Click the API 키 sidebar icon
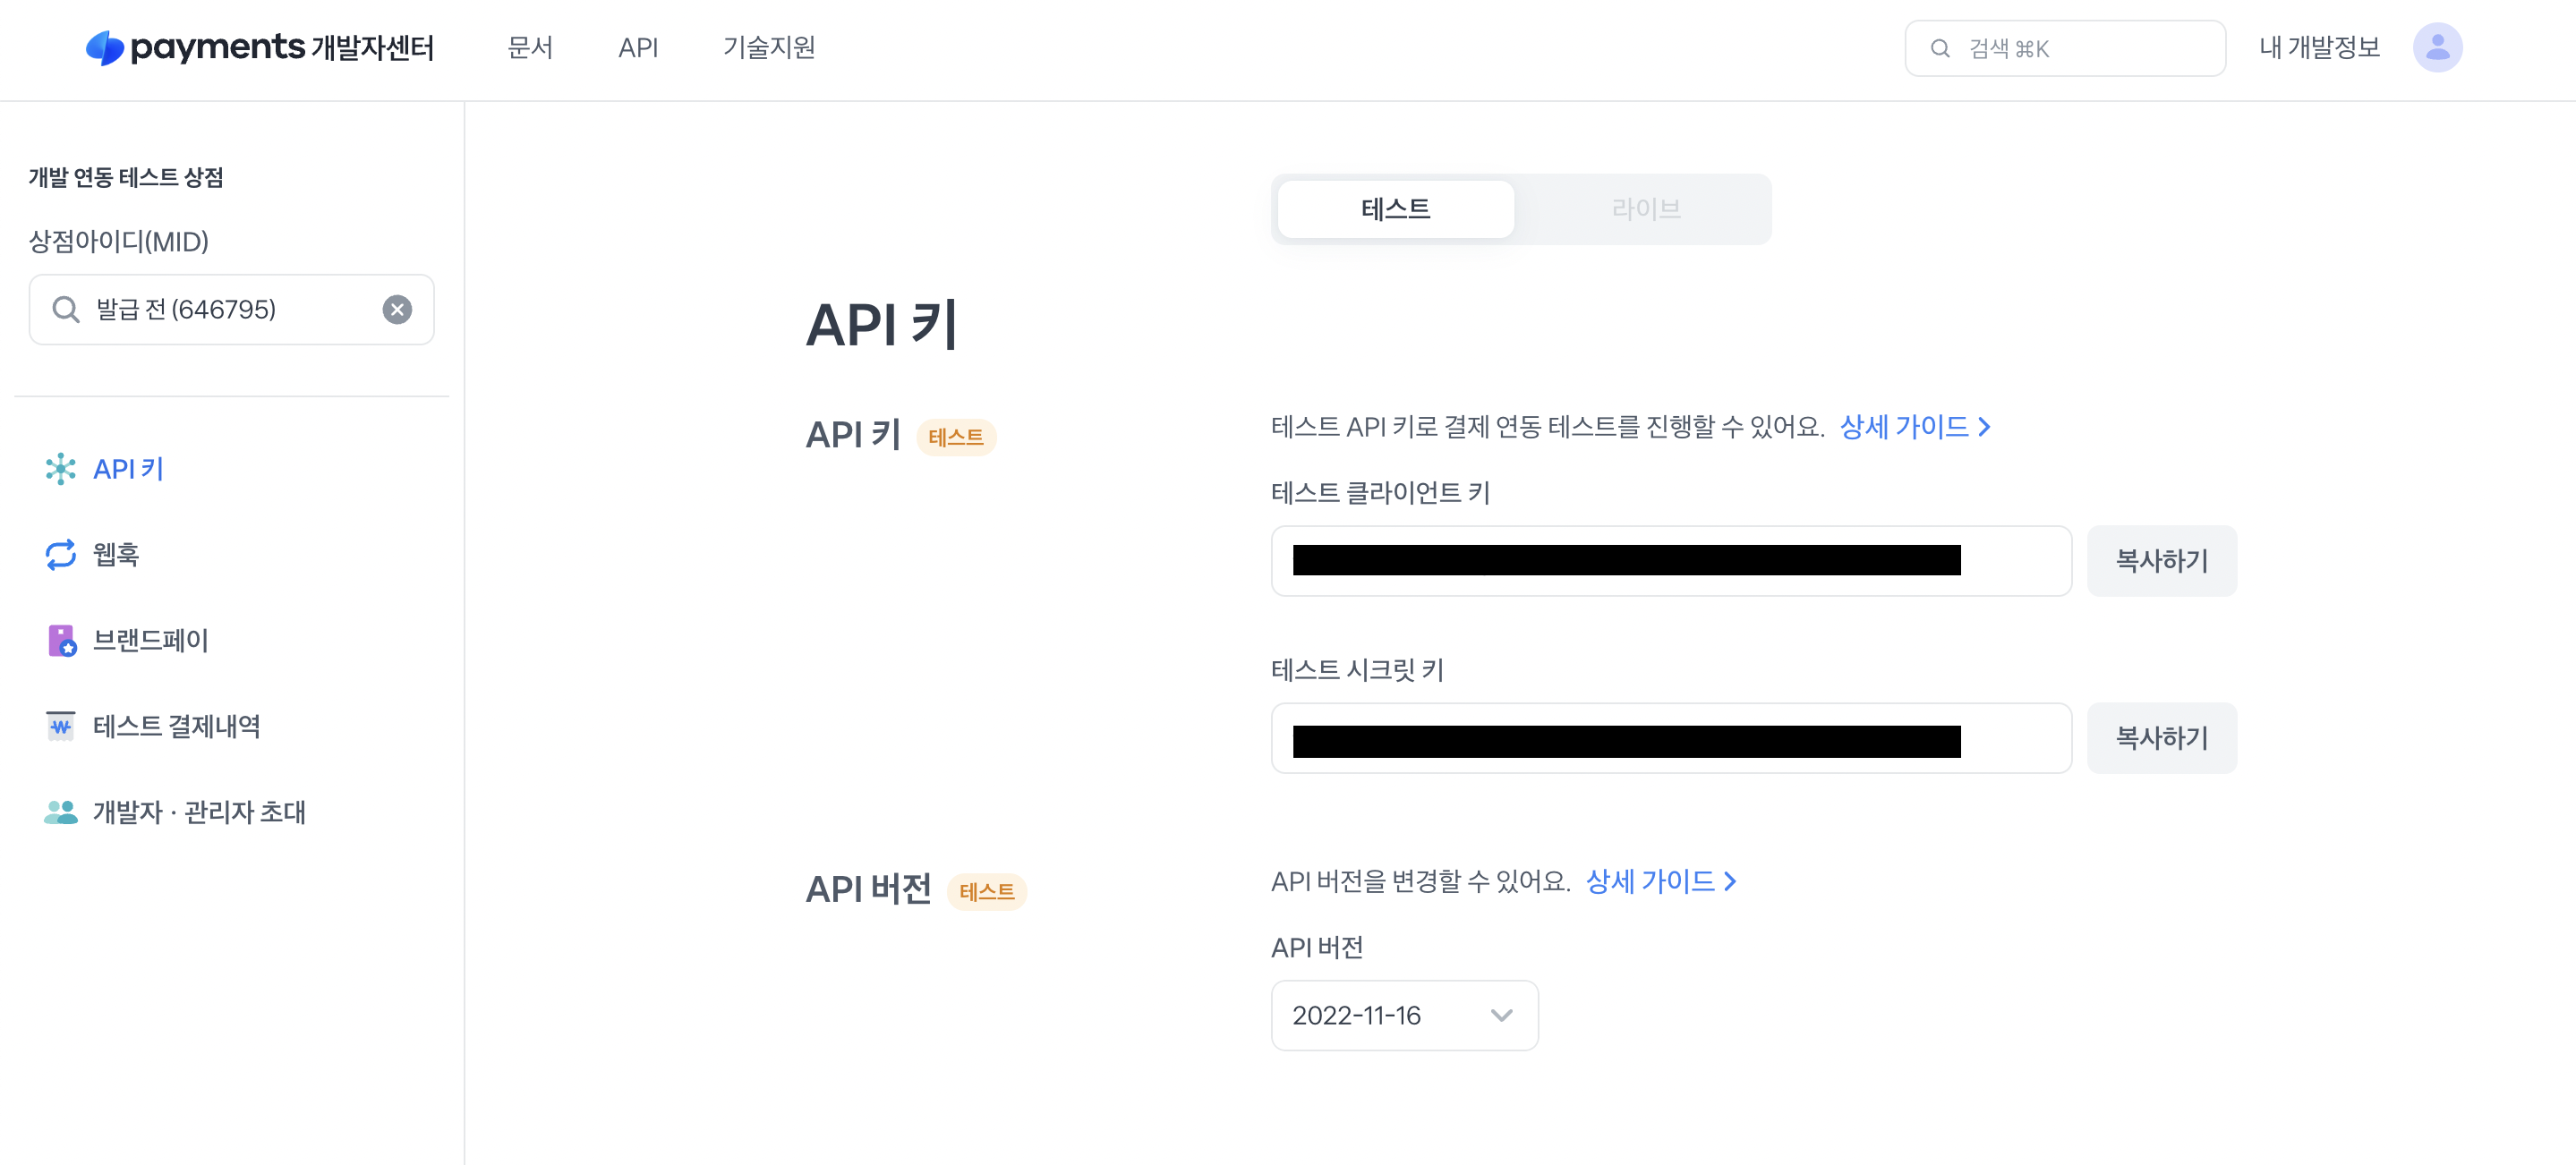The height and width of the screenshot is (1165, 2576). 61,469
